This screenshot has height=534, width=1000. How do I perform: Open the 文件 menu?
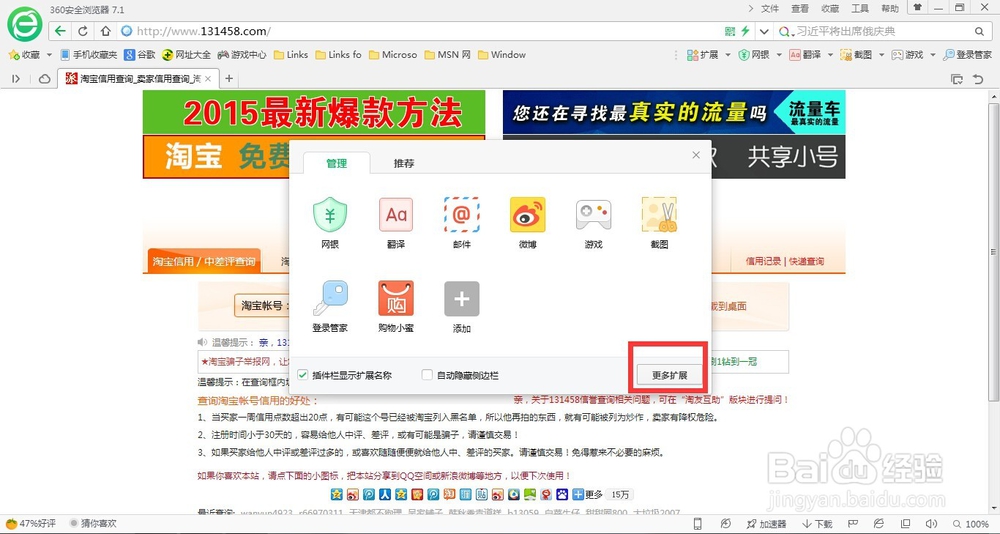(770, 8)
